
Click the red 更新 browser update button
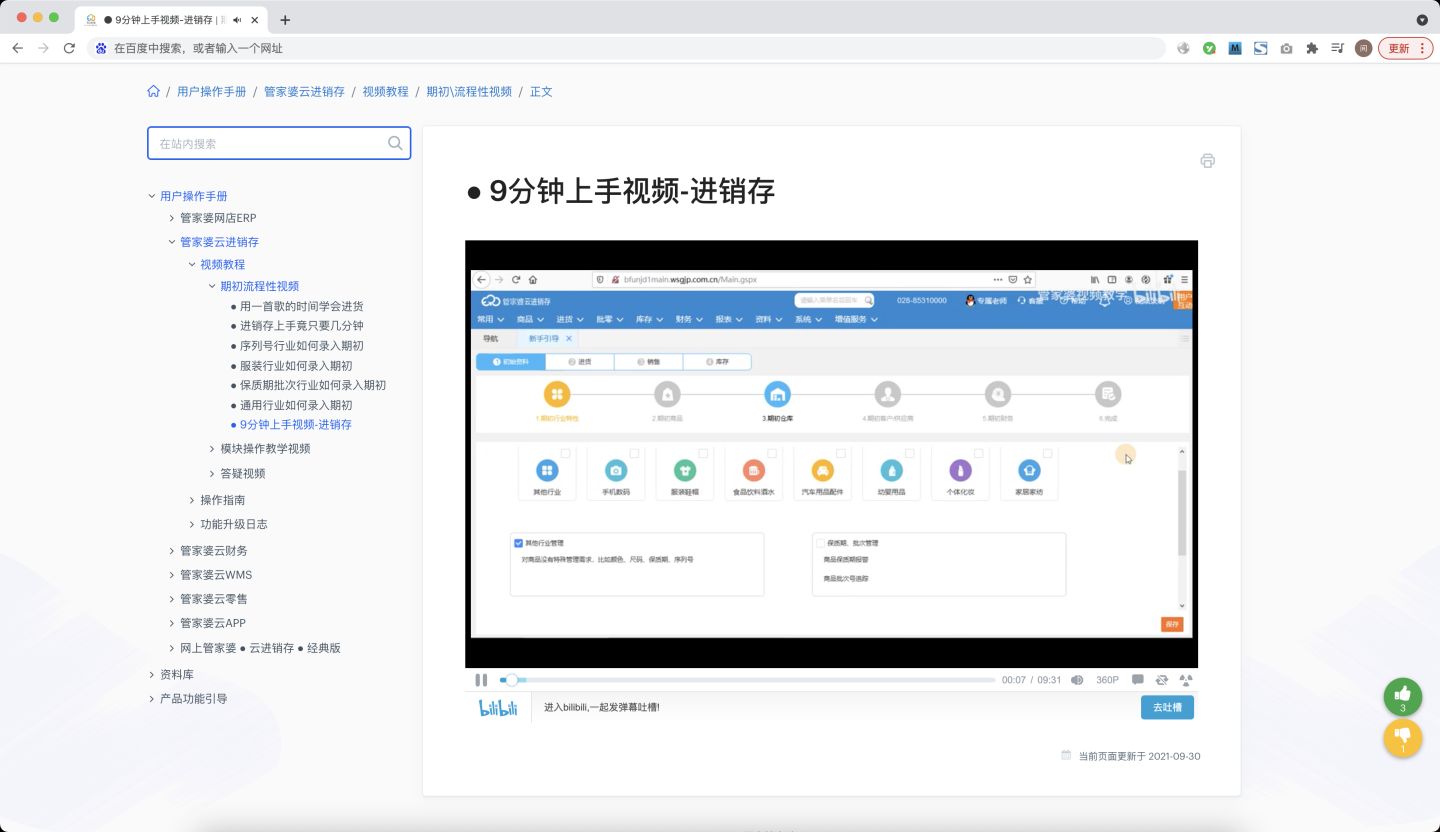click(1405, 48)
